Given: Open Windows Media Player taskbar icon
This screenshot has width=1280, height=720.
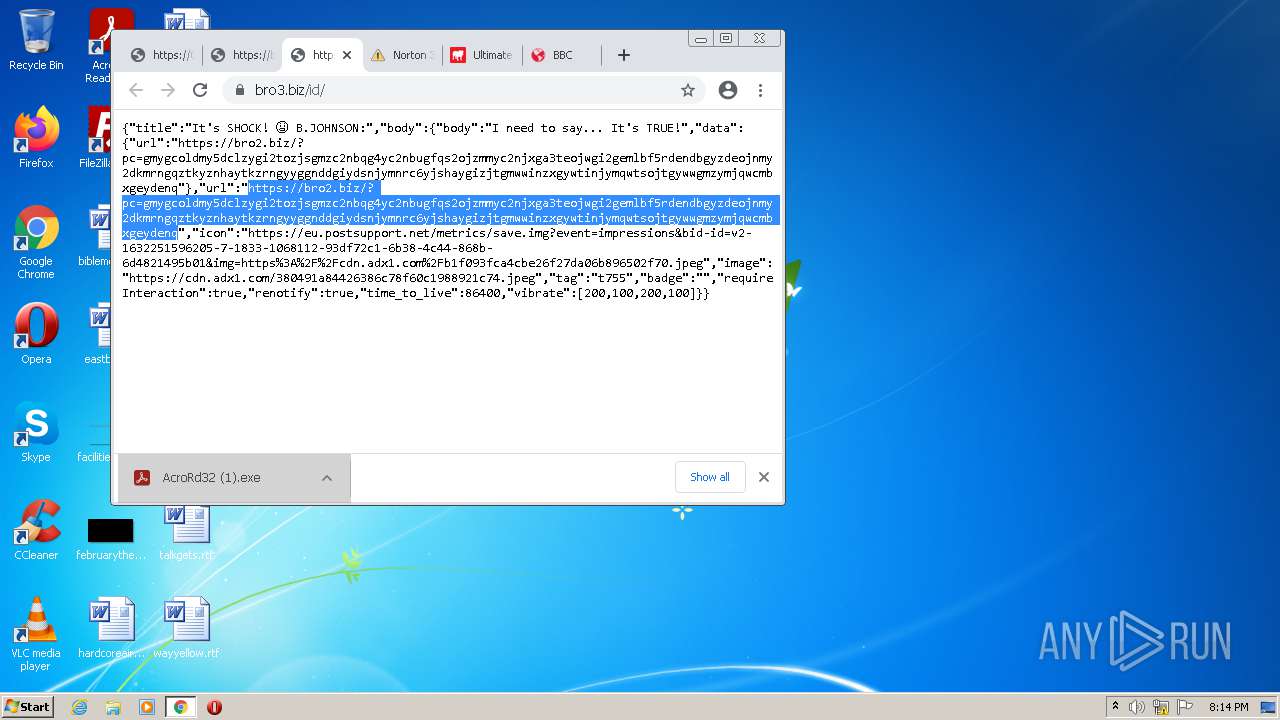Looking at the screenshot, I should point(147,707).
